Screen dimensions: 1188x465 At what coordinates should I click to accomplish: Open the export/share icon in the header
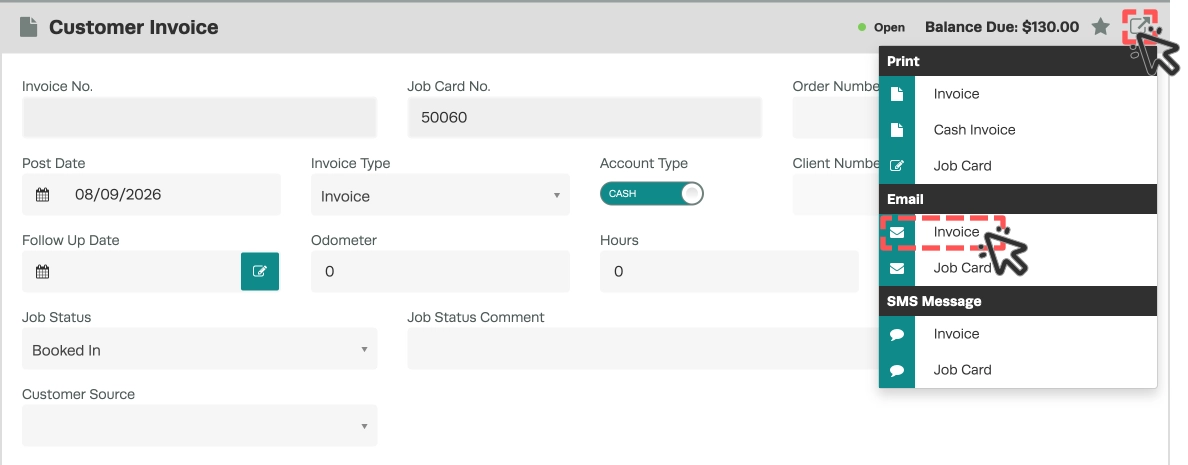(1139, 27)
